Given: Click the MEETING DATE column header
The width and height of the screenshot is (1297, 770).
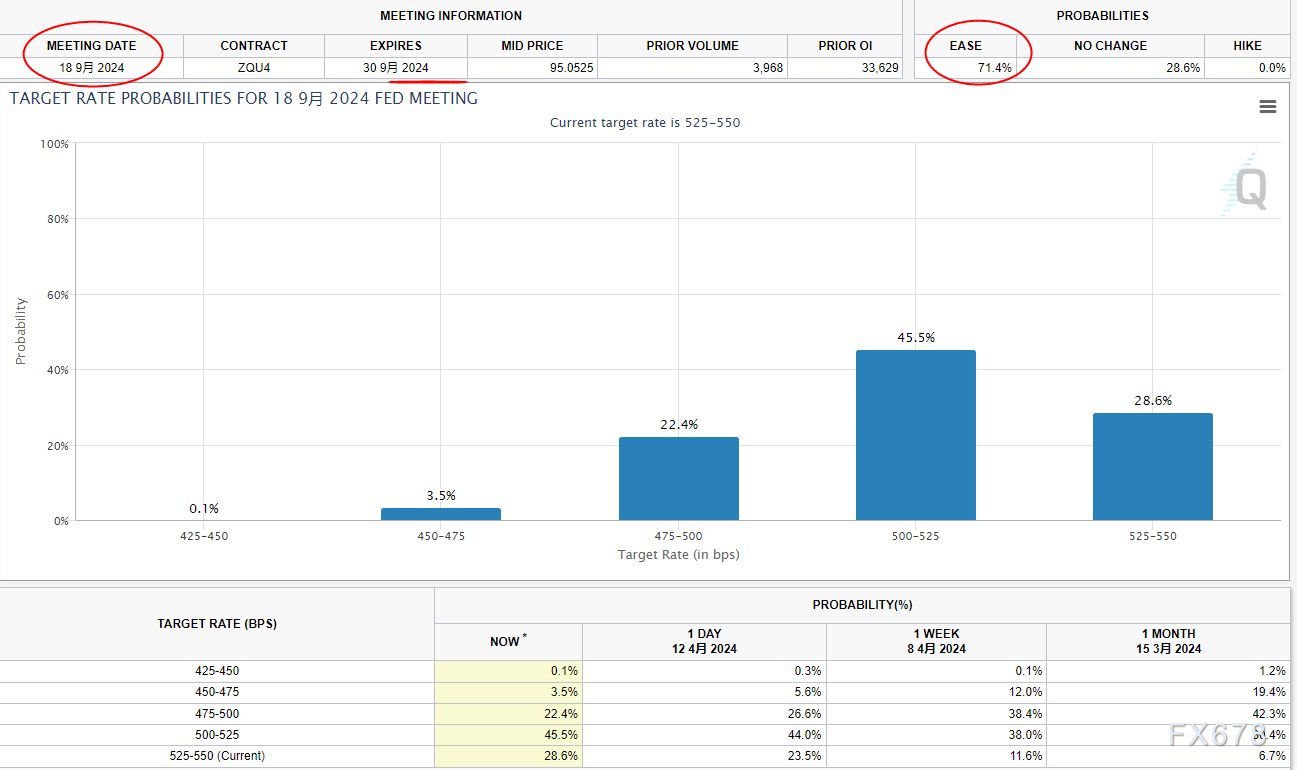Looking at the screenshot, I should 91,46.
